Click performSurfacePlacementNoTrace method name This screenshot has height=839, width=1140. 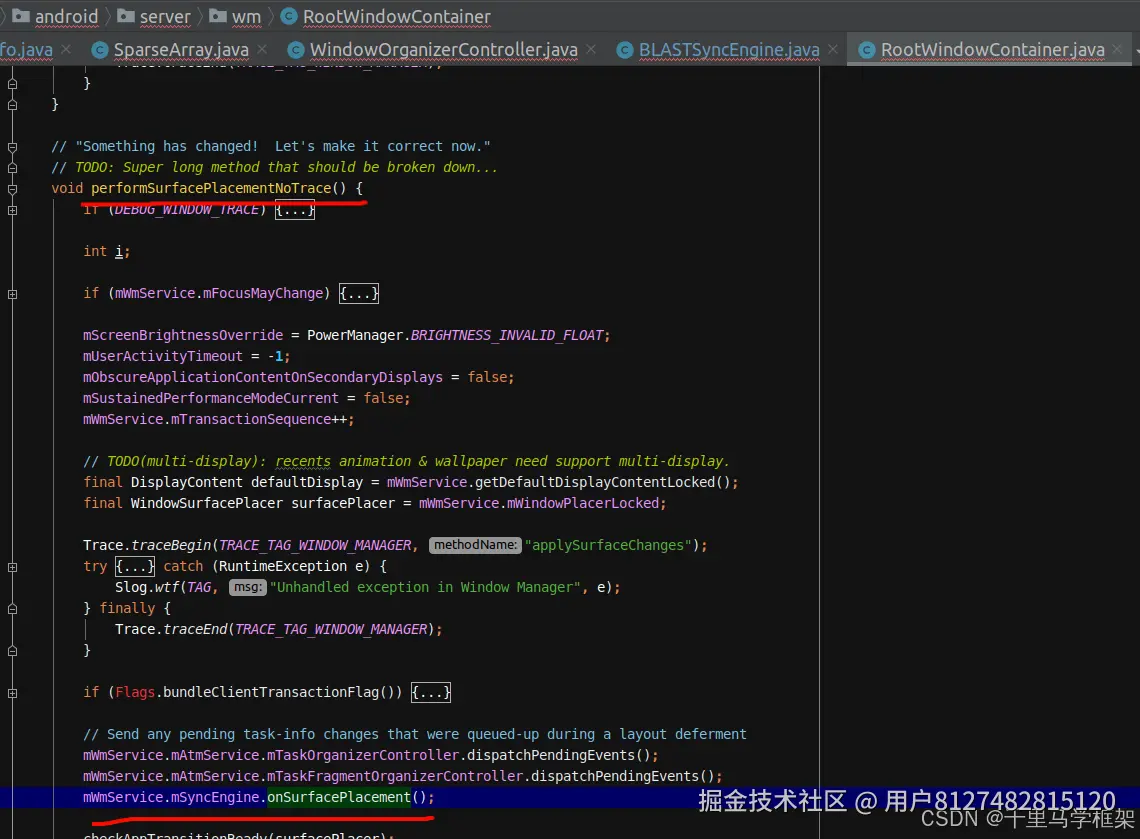tap(211, 188)
